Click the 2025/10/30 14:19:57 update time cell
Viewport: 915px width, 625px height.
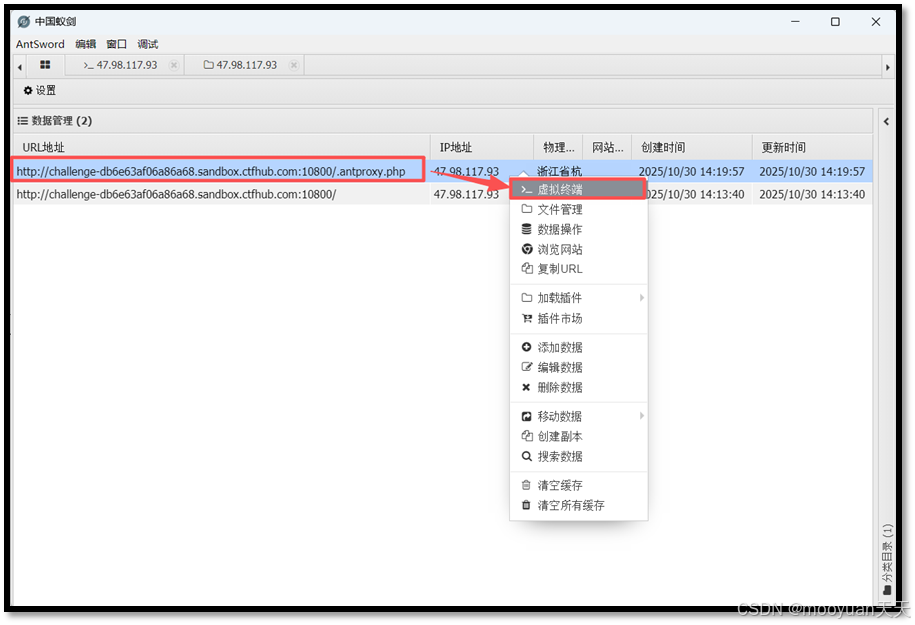point(812,172)
